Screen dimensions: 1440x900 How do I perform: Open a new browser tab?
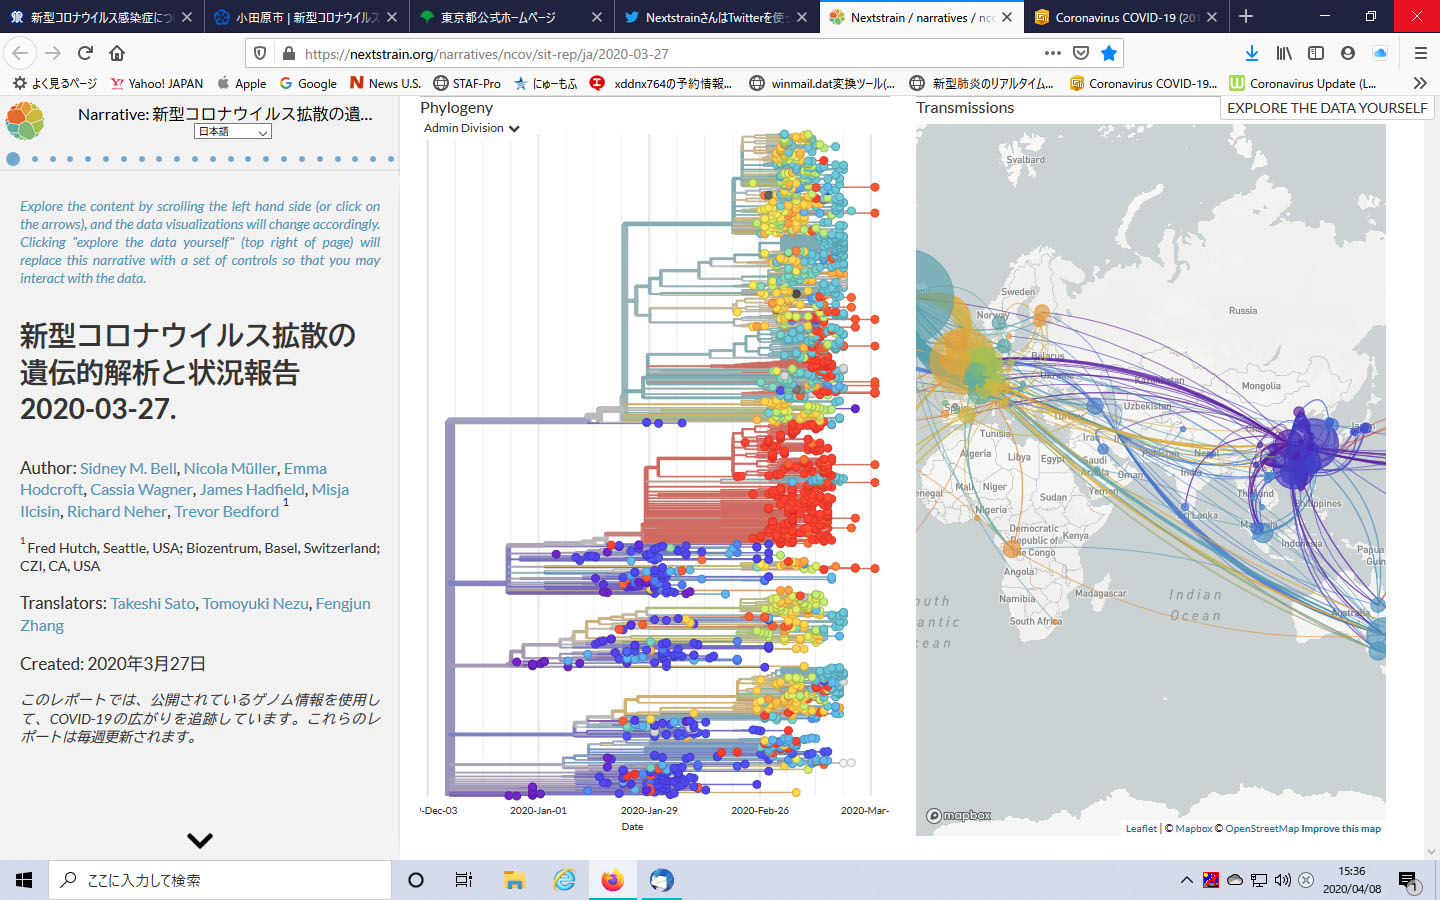(x=1246, y=17)
